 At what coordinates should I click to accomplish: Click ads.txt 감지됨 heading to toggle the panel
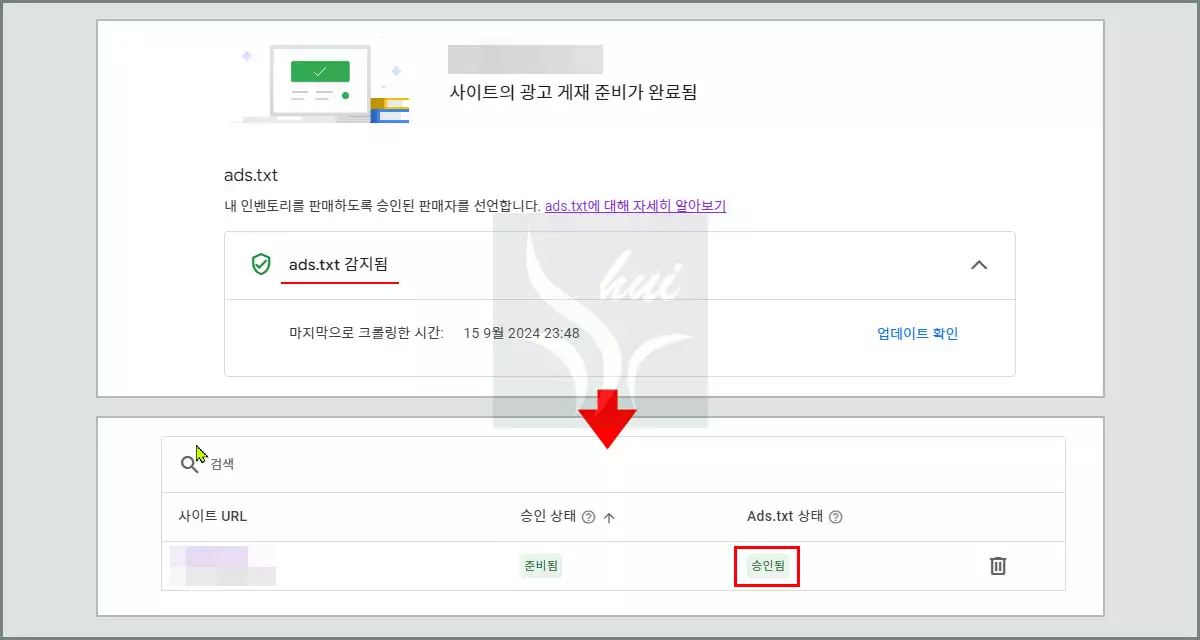click(x=340, y=265)
